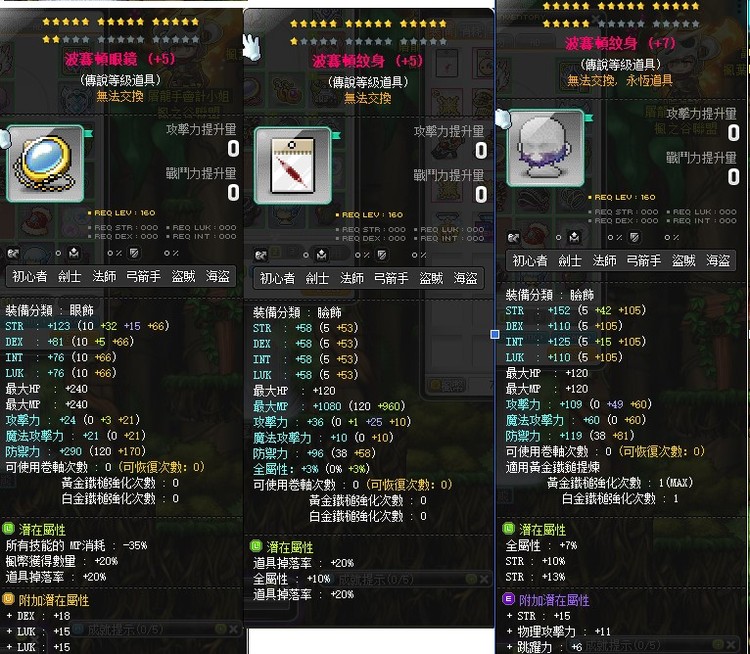750x654 pixels.
Task: Click green 潛在屬性 badge in 波賽頓眼鏡 tooltip
Action: pyautogui.click(x=9, y=529)
